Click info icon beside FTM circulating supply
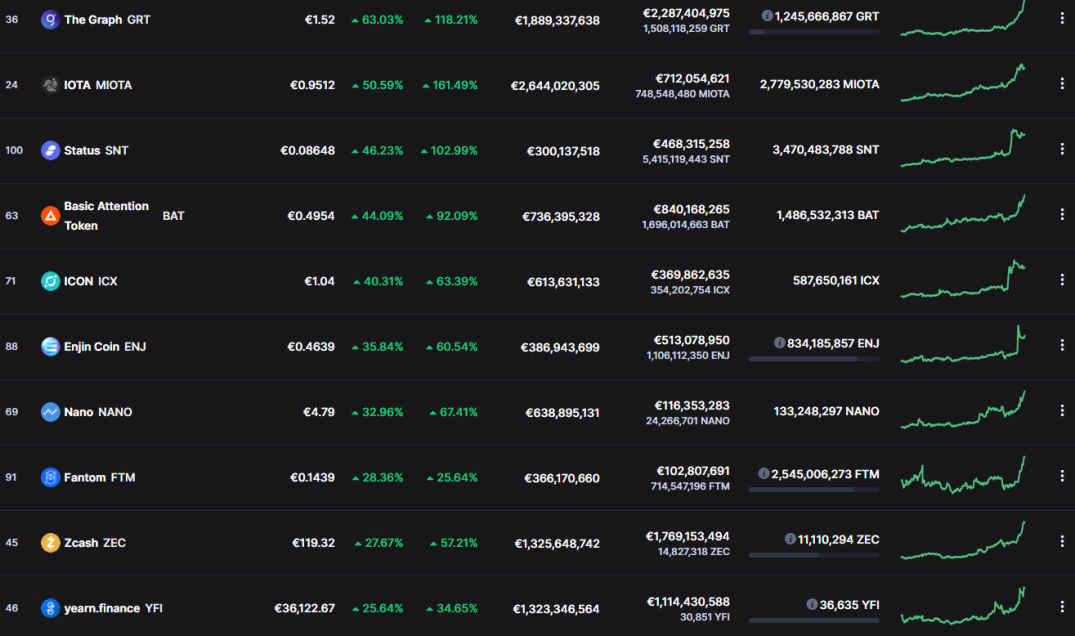 [764, 474]
